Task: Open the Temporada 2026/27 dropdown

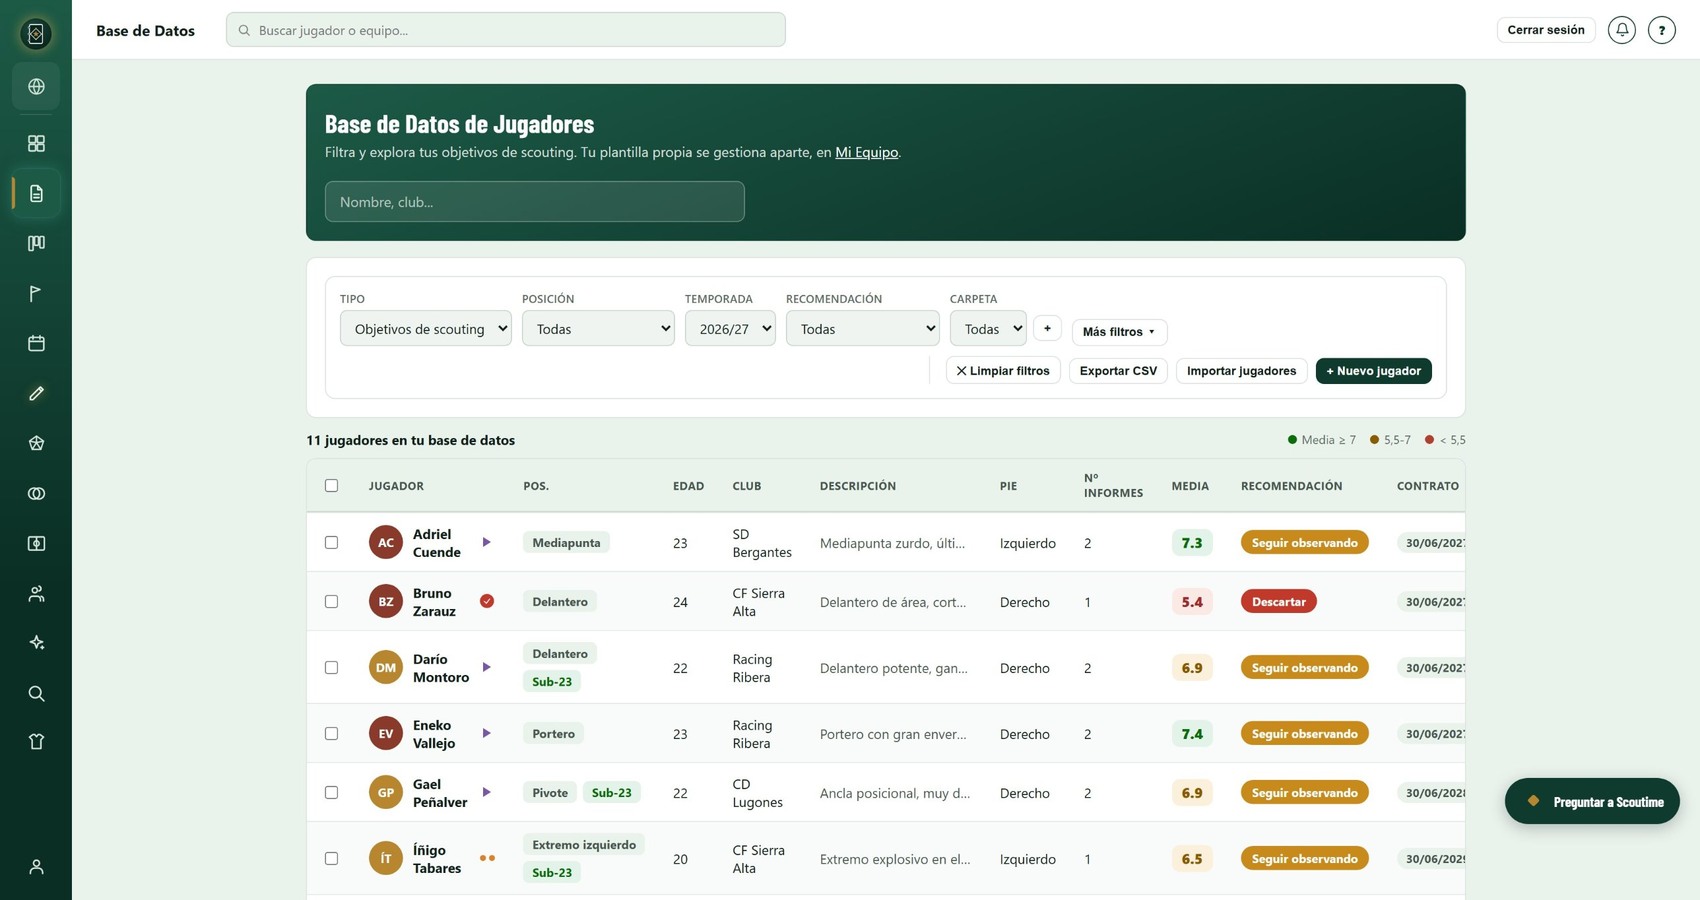Action: pyautogui.click(x=730, y=328)
